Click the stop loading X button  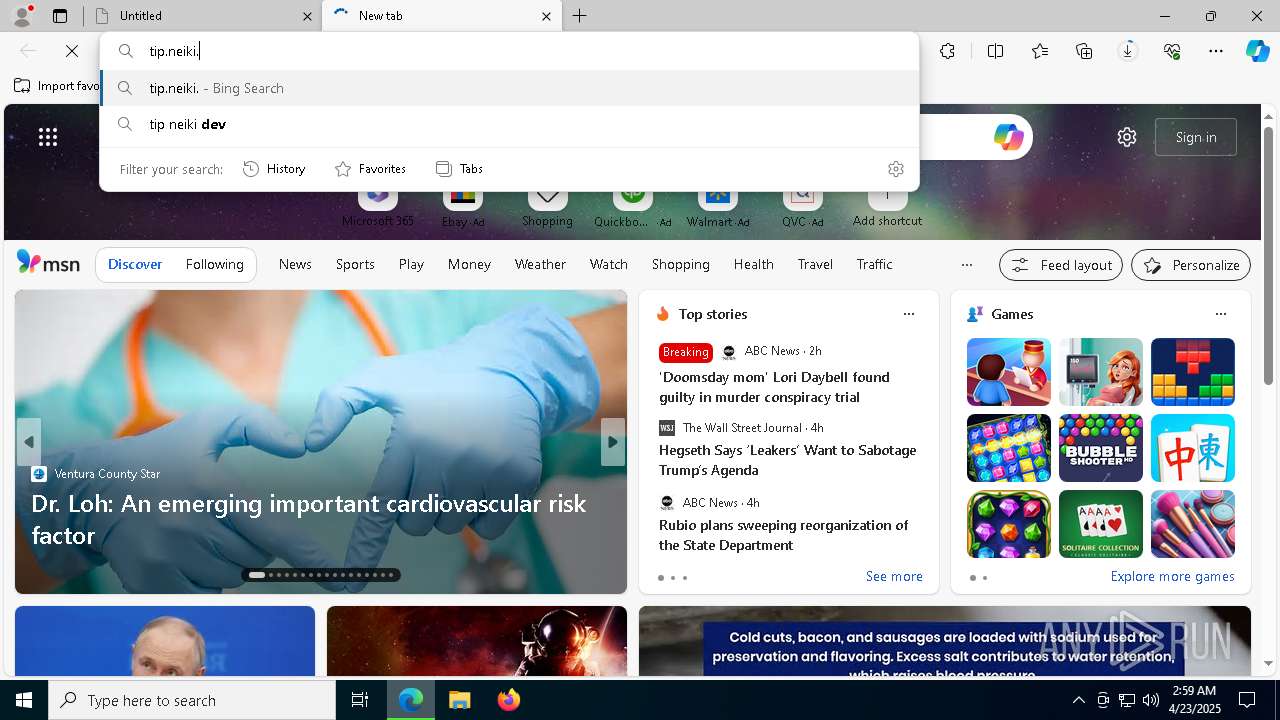(72, 51)
